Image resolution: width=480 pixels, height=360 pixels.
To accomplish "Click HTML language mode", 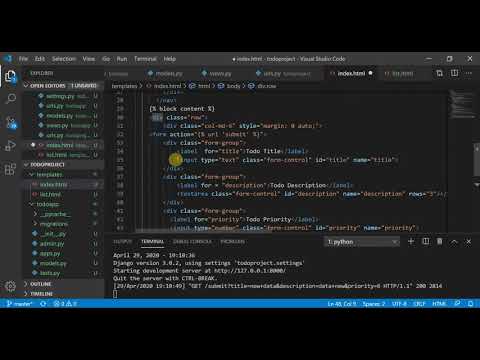I will (439, 304).
